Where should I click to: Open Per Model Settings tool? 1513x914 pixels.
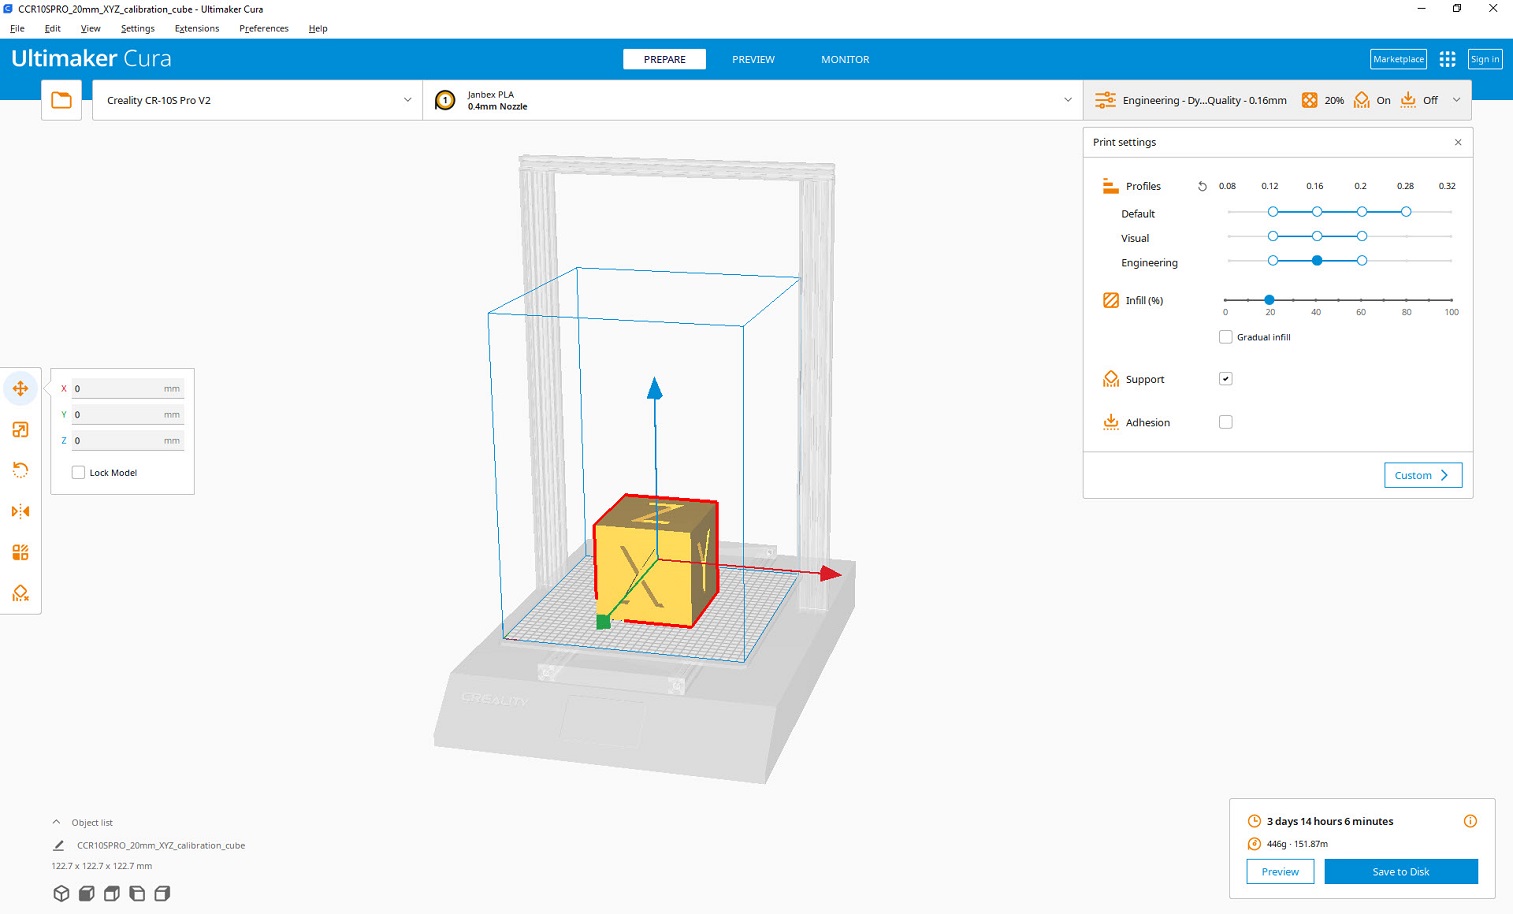click(20, 552)
